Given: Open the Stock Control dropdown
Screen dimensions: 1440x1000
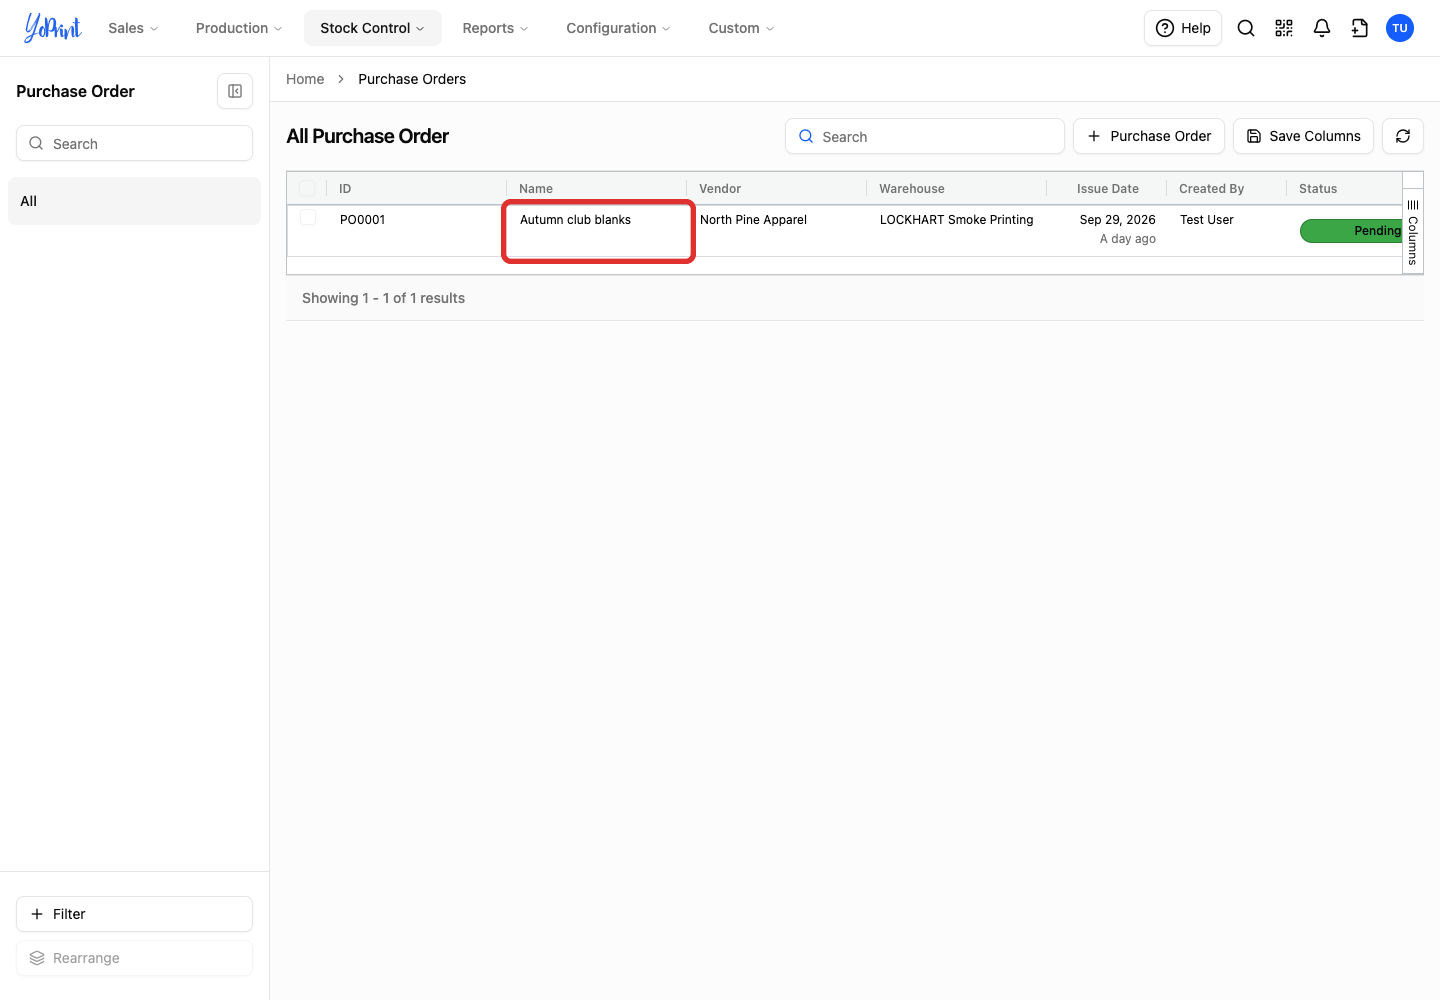Looking at the screenshot, I should 373,28.
